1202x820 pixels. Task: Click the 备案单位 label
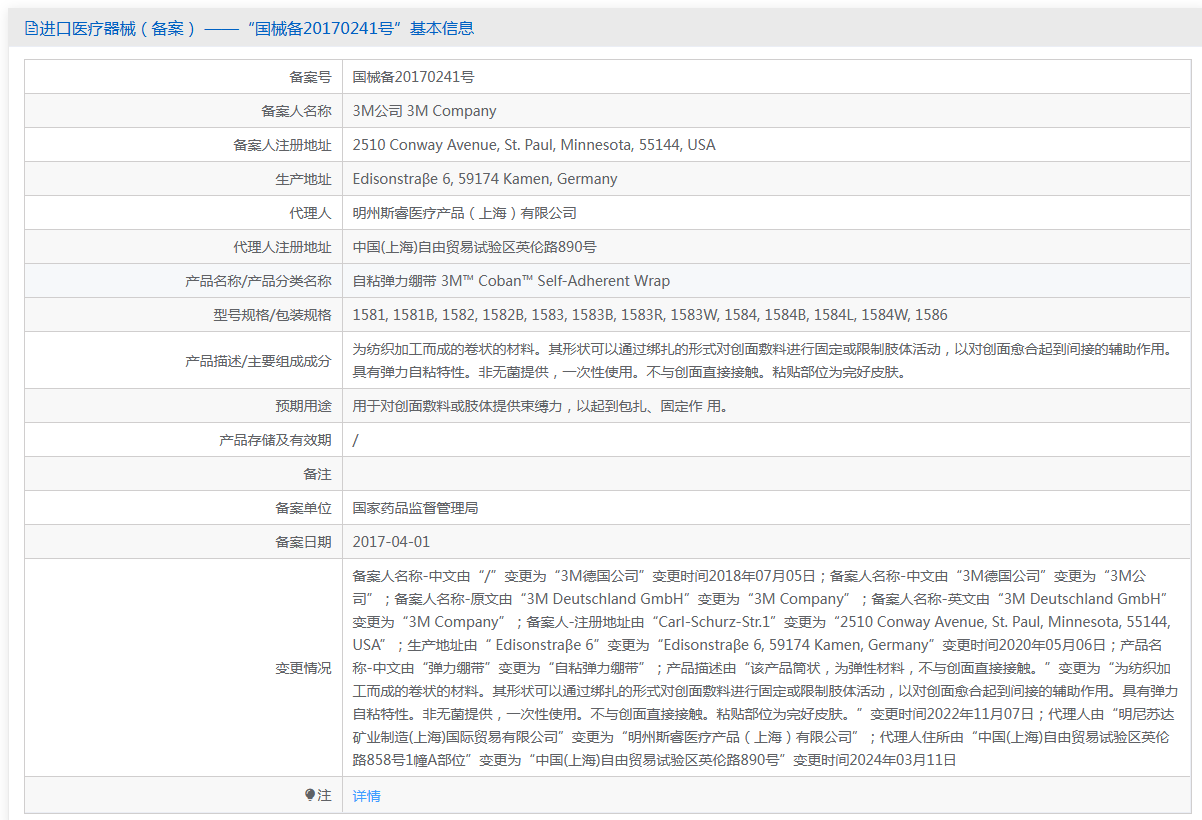(303, 508)
